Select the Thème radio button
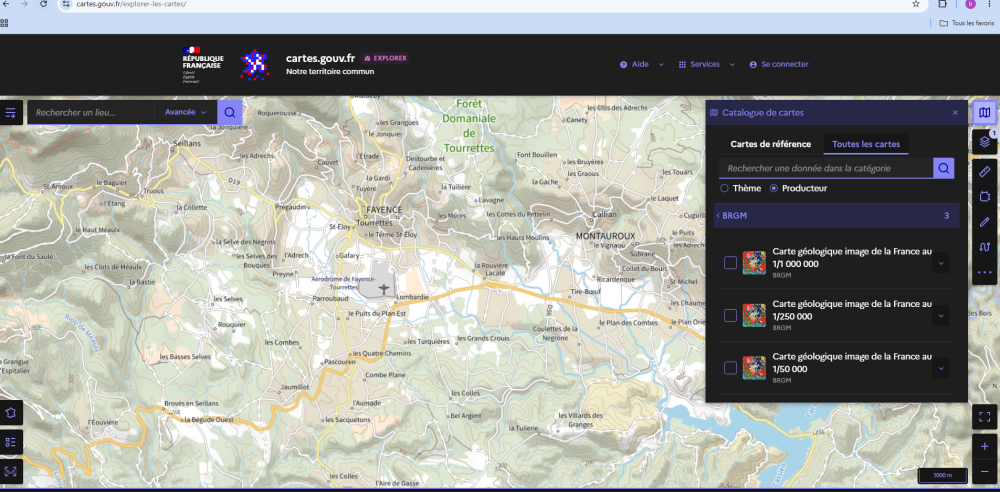 (724, 188)
